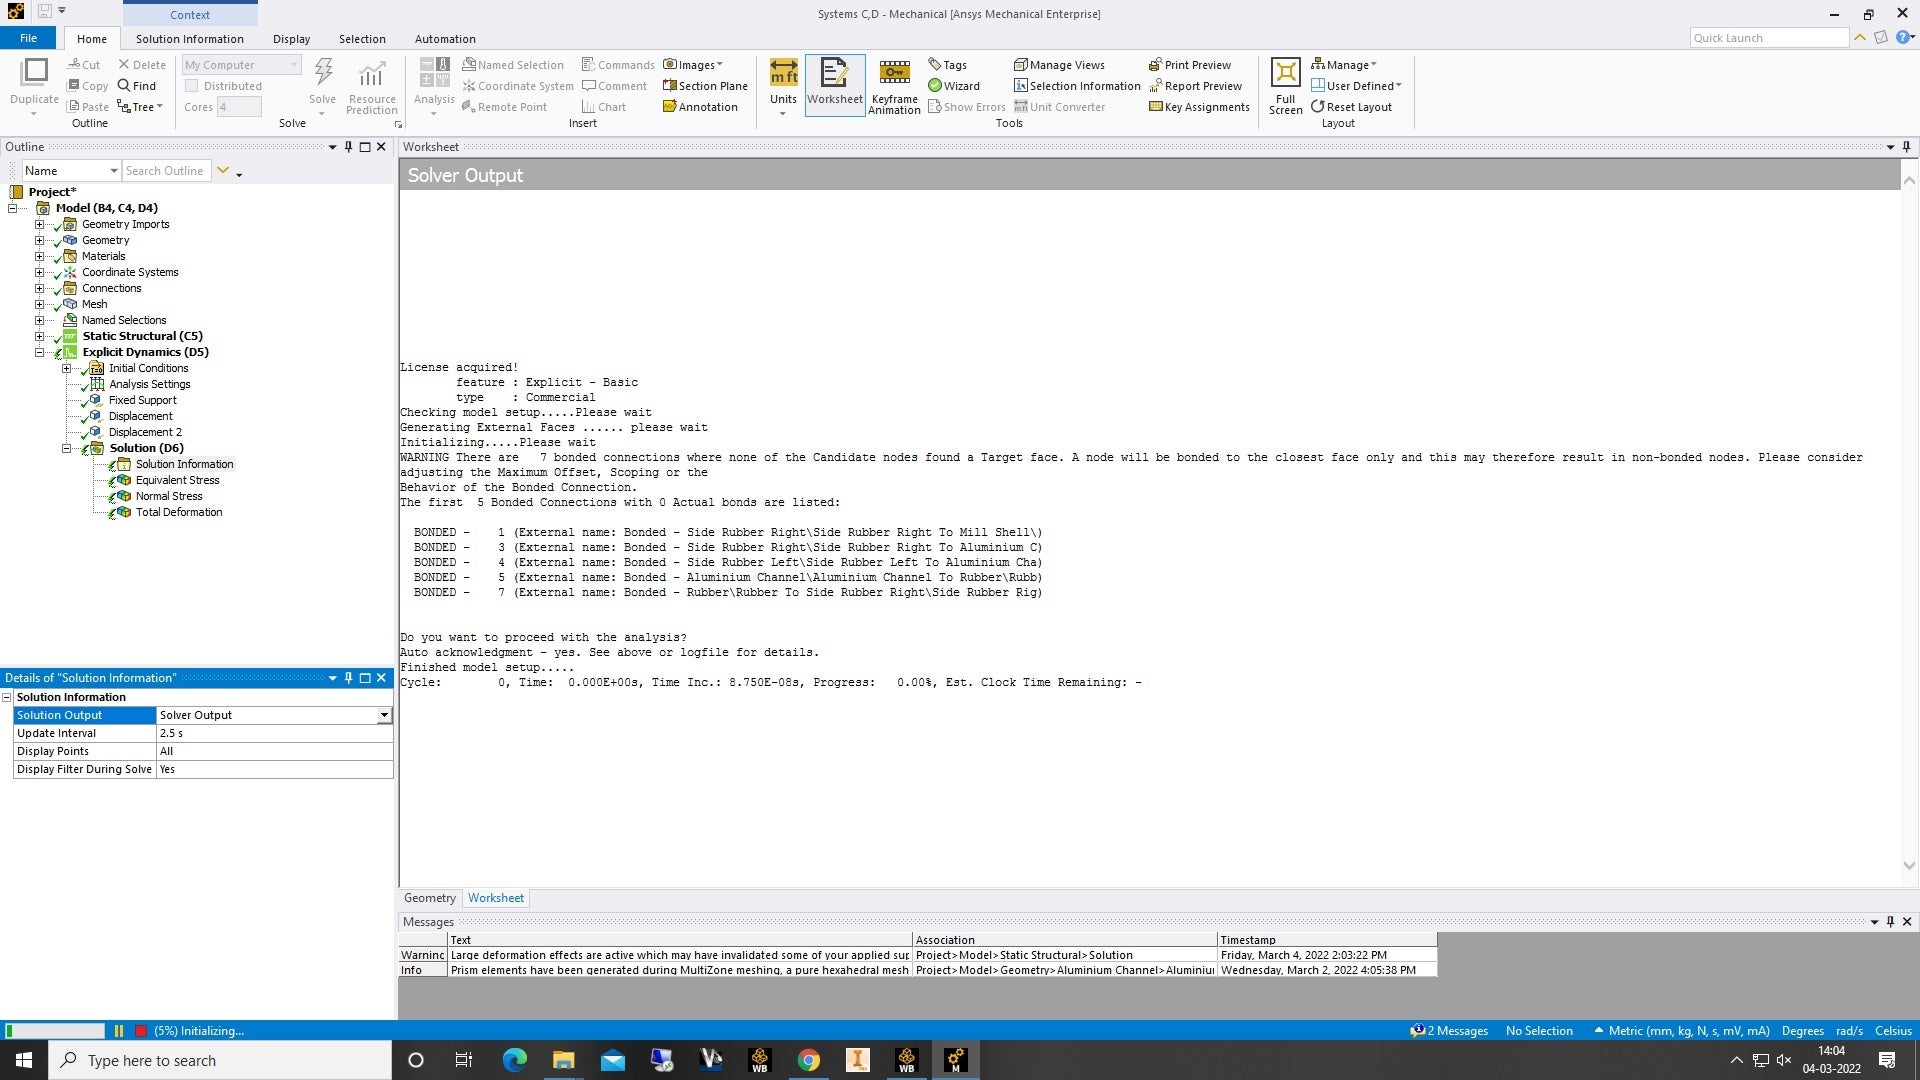Viewport: 1920px width, 1080px height.
Task: Click Find in the Outline group
Action: click(137, 86)
